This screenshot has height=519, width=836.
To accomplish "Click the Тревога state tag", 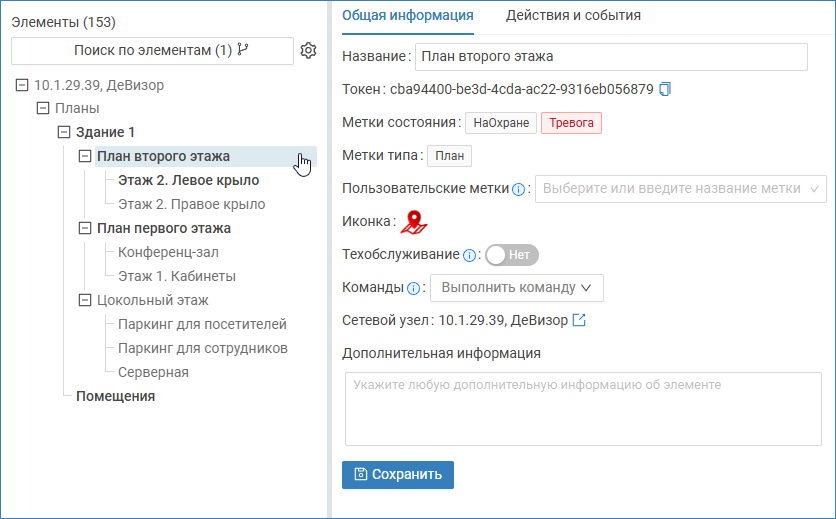I will click(x=571, y=123).
